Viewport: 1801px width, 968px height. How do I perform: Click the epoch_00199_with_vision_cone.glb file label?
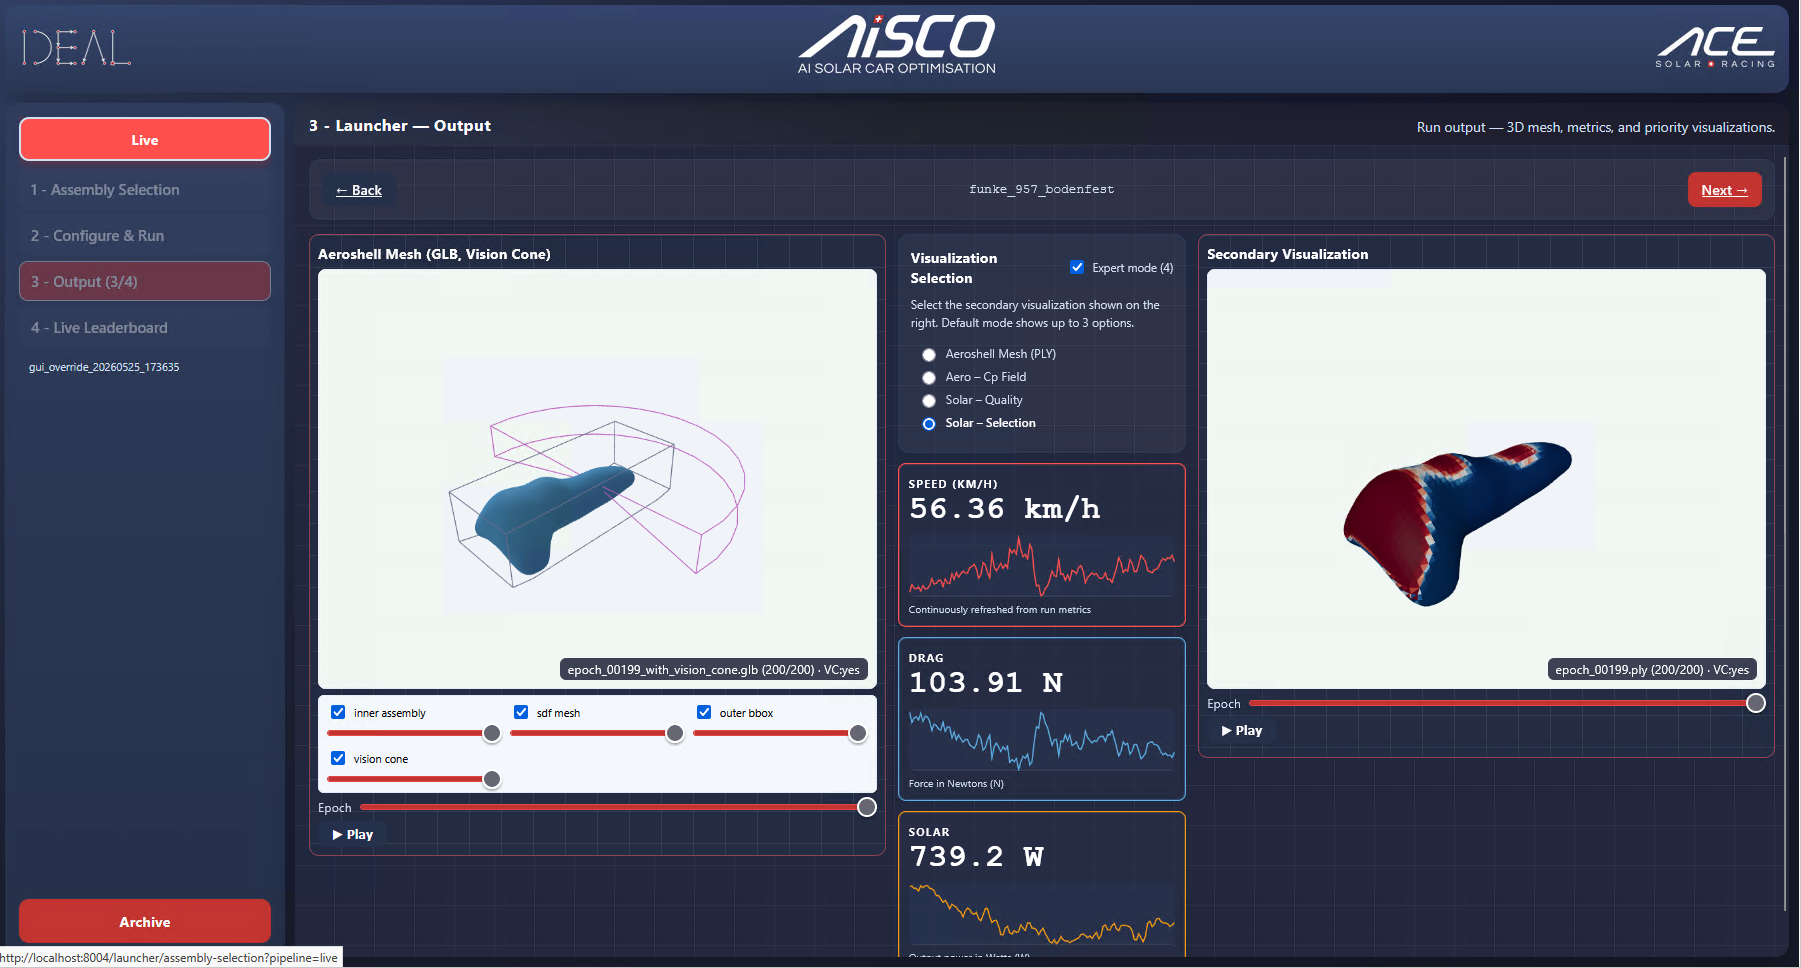point(713,670)
